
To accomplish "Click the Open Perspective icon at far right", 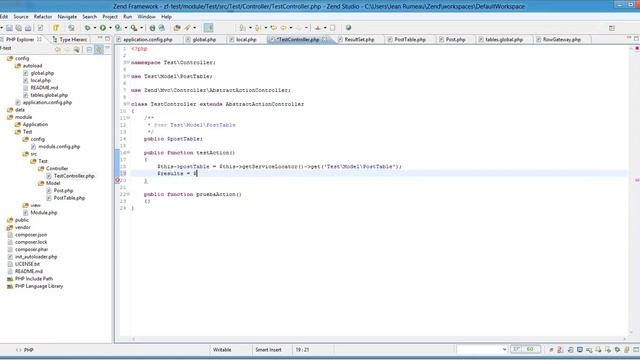I will [611, 28].
